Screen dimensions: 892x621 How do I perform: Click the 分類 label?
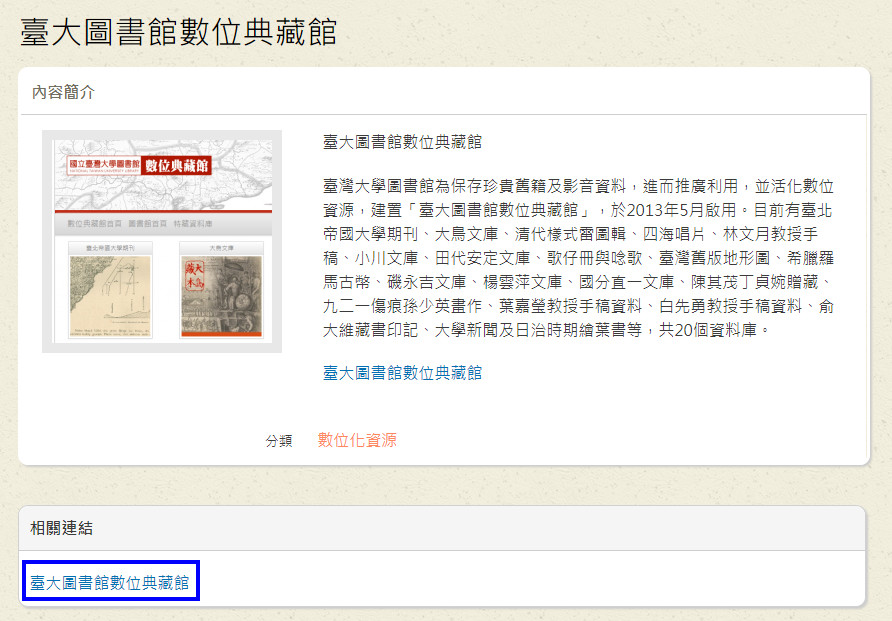(279, 441)
